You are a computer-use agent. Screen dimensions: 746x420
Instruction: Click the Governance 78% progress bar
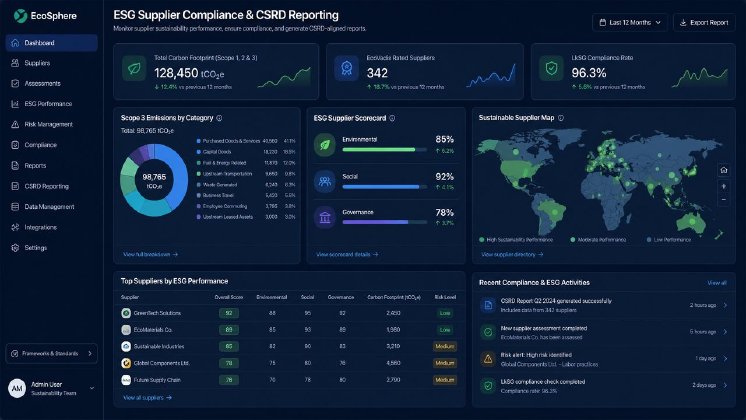tap(384, 222)
